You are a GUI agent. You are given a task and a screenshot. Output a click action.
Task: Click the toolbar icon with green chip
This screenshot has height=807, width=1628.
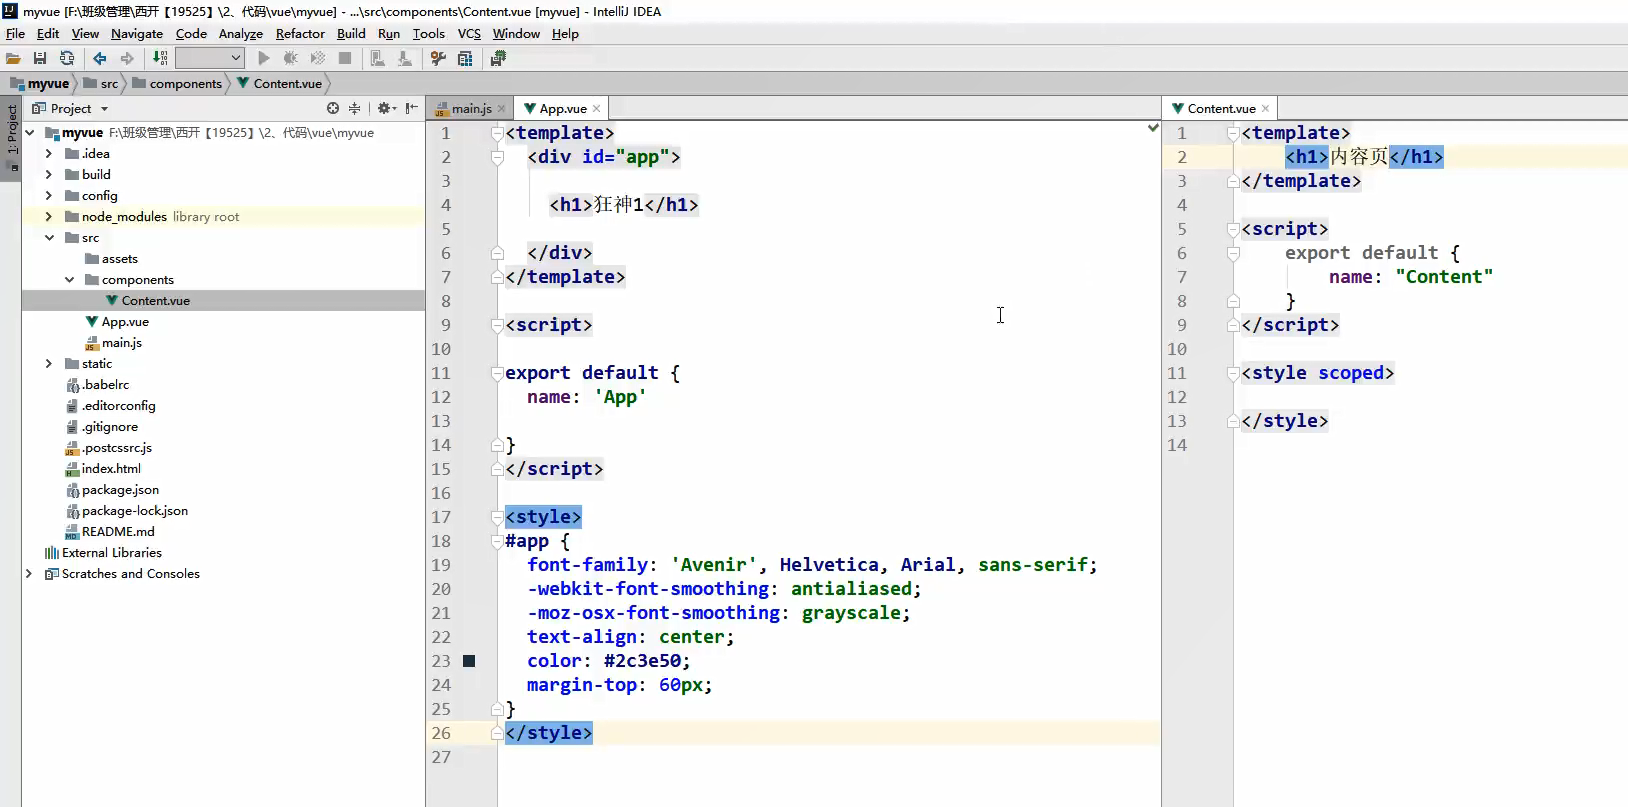coord(498,59)
